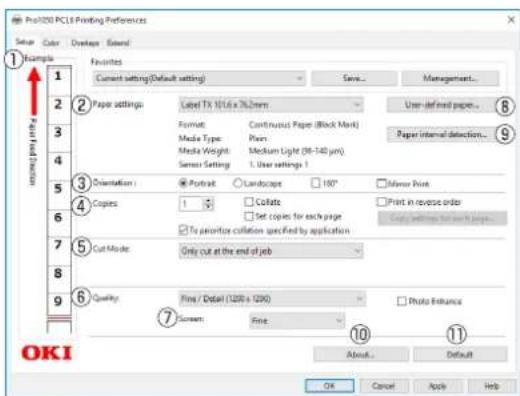Viewport: 520px width, 396px height.
Task: Decrease copies with the down arrow
Action: coord(208,207)
